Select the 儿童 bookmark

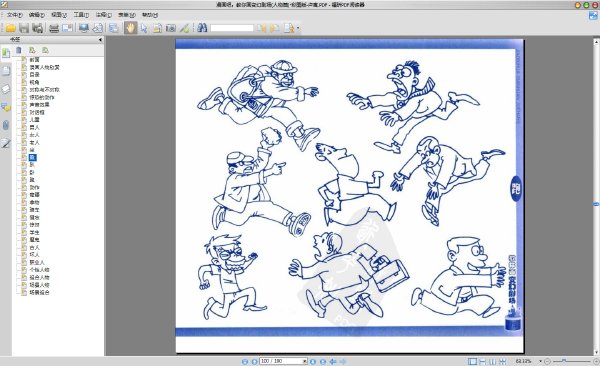click(x=34, y=120)
